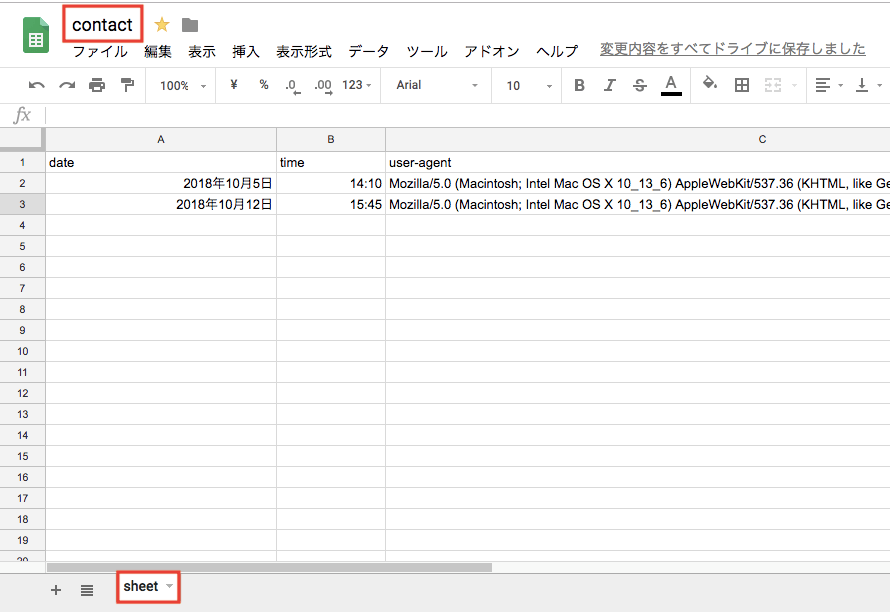Screen dimensions: 890x612
Task: Open the move-to-folder icon
Action: coord(190,25)
